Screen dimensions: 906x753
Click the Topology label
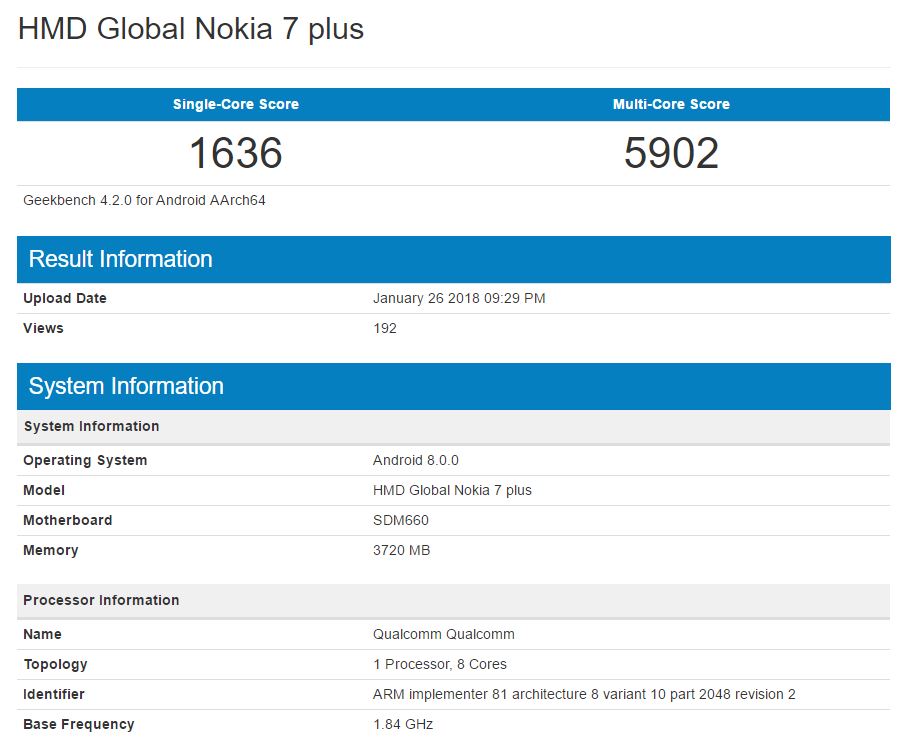[x=55, y=664]
